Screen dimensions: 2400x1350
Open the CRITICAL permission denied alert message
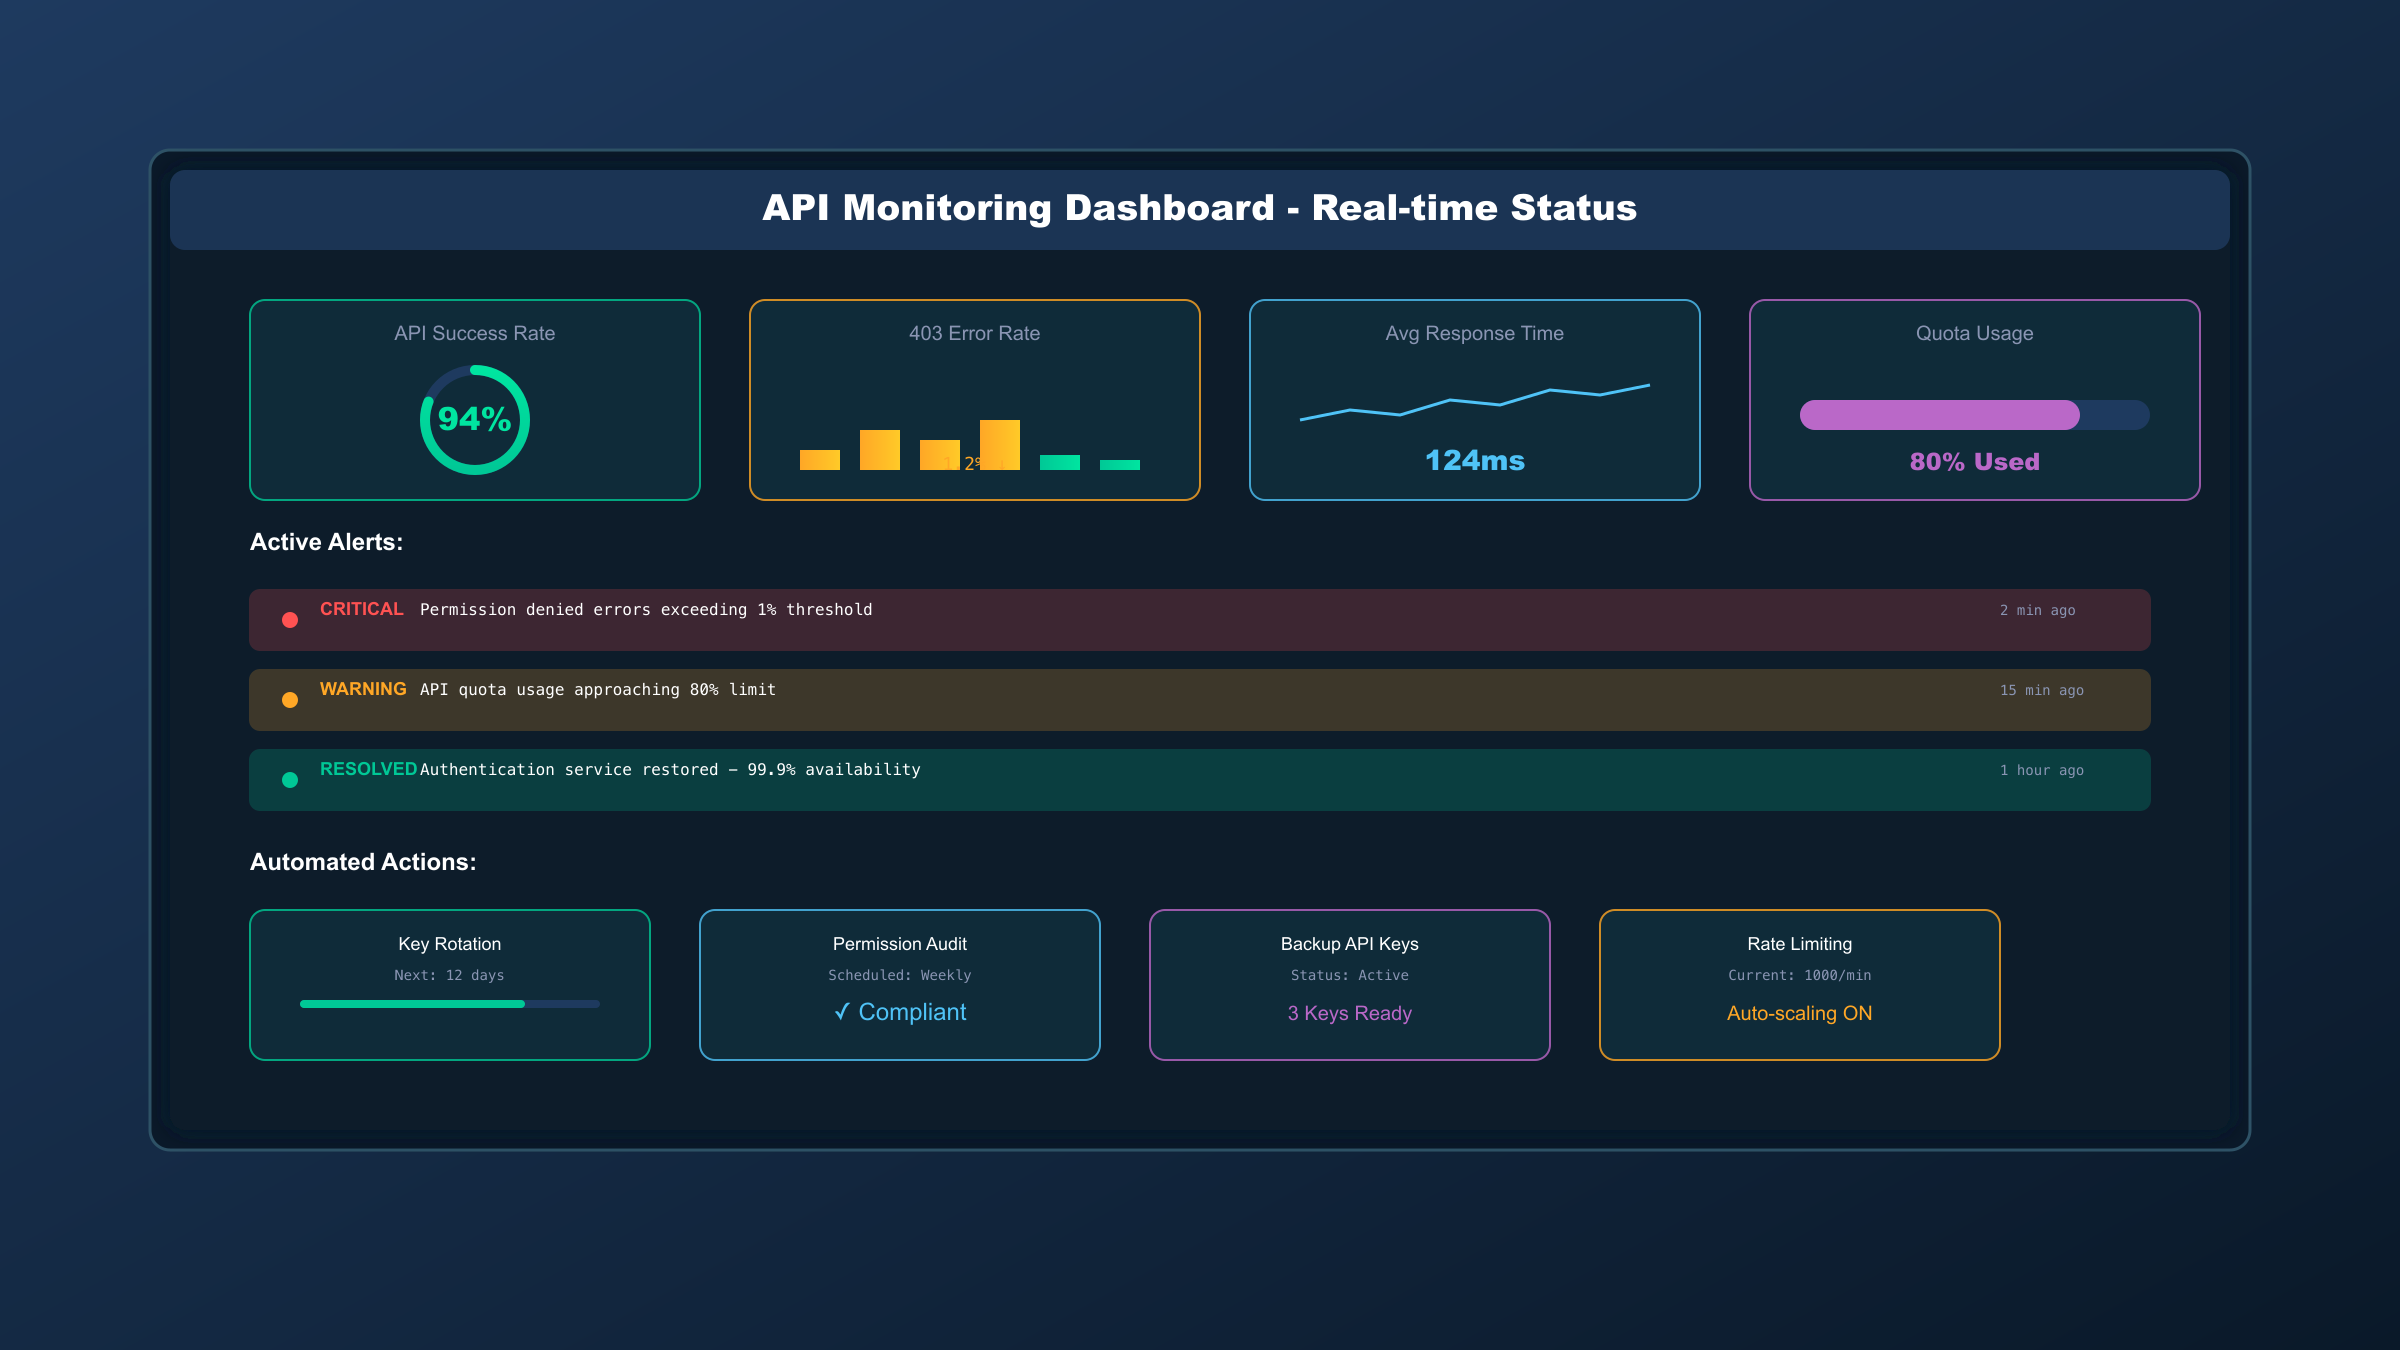[x=646, y=610]
